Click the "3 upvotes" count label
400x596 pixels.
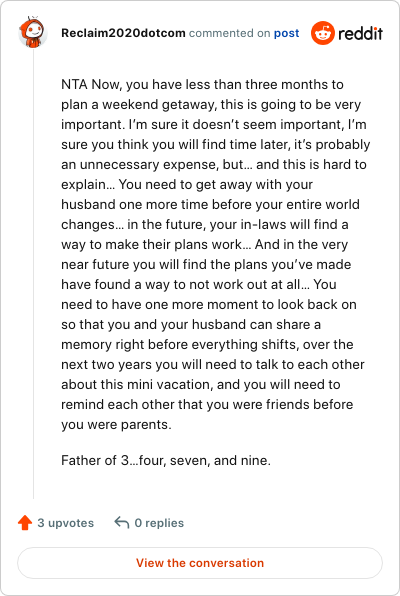[65, 523]
